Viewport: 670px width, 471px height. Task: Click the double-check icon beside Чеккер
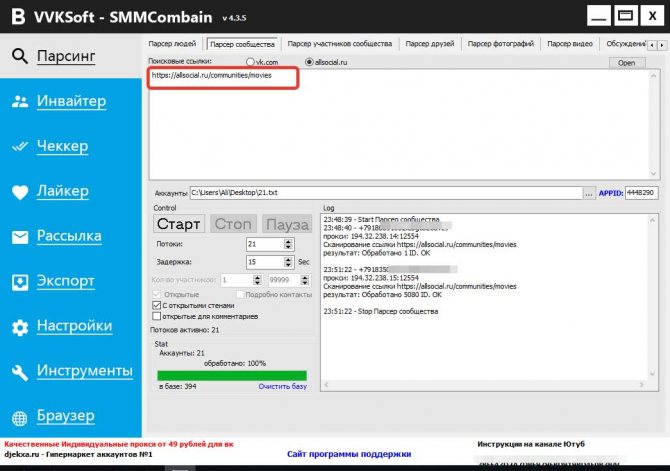20,147
